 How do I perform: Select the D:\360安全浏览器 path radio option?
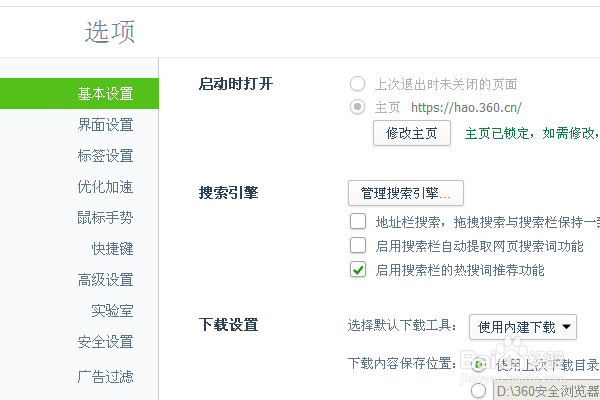point(478,391)
